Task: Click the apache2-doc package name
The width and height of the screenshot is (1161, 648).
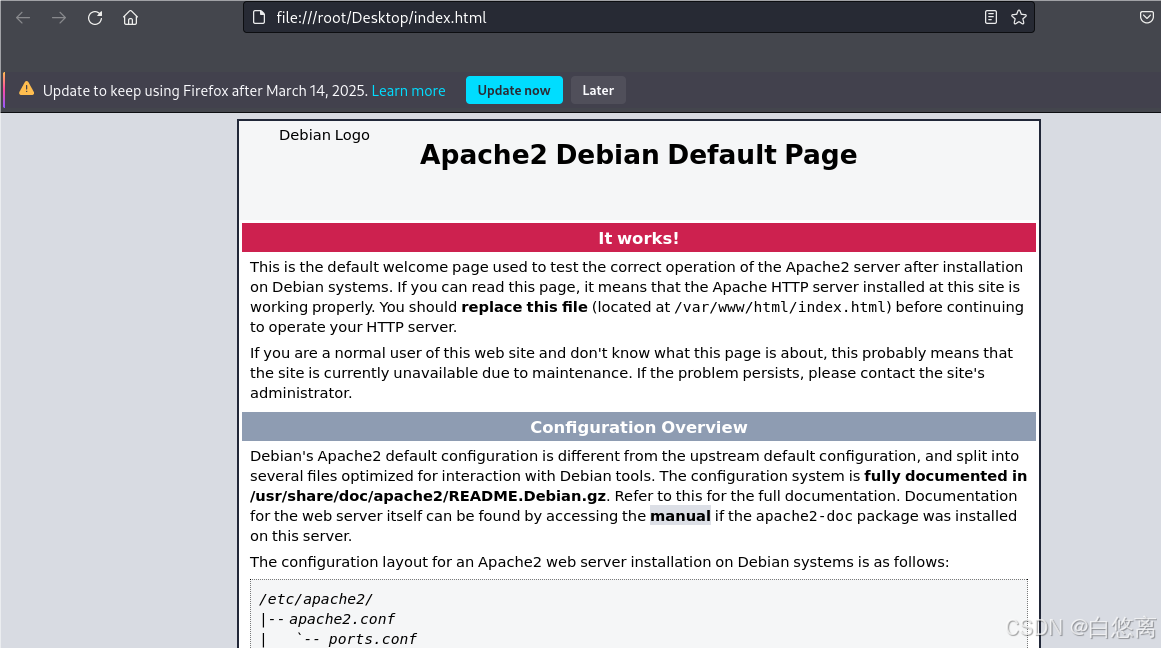Action: (804, 515)
